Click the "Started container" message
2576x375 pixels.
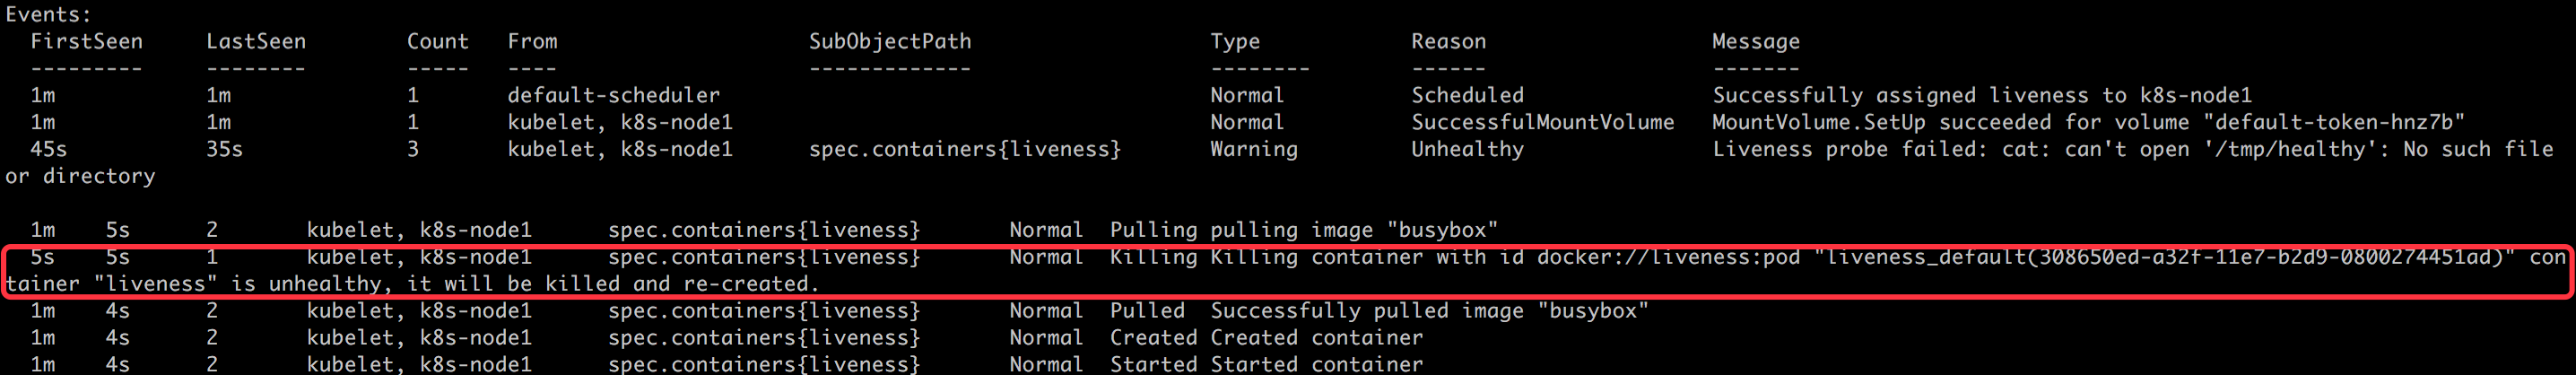(x=1316, y=364)
